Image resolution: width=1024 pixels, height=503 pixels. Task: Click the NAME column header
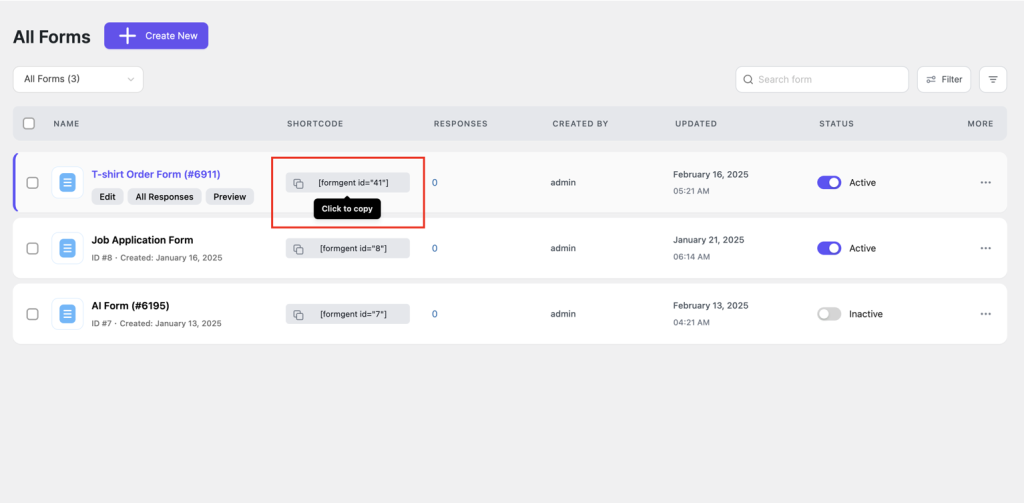(x=67, y=123)
